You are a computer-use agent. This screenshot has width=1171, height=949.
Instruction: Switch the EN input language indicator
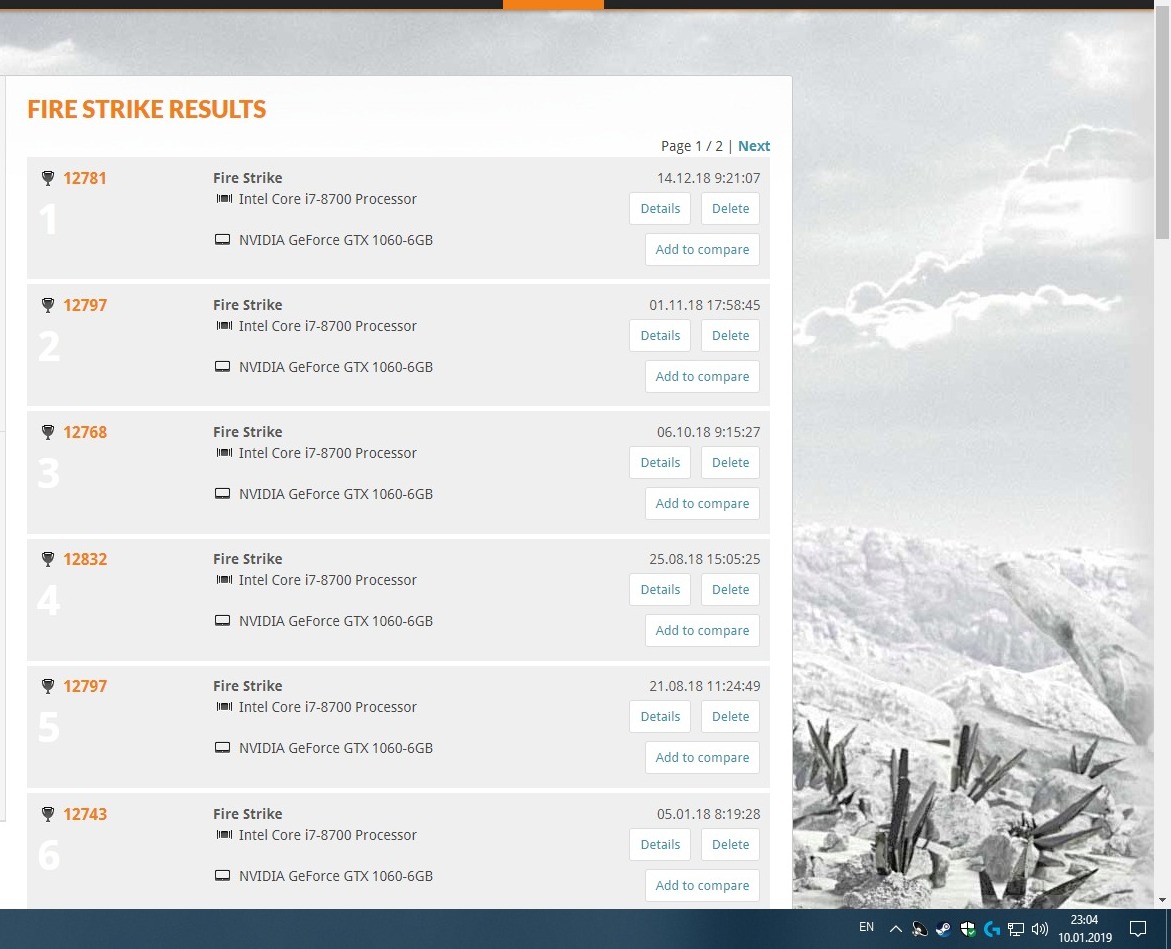coord(866,927)
